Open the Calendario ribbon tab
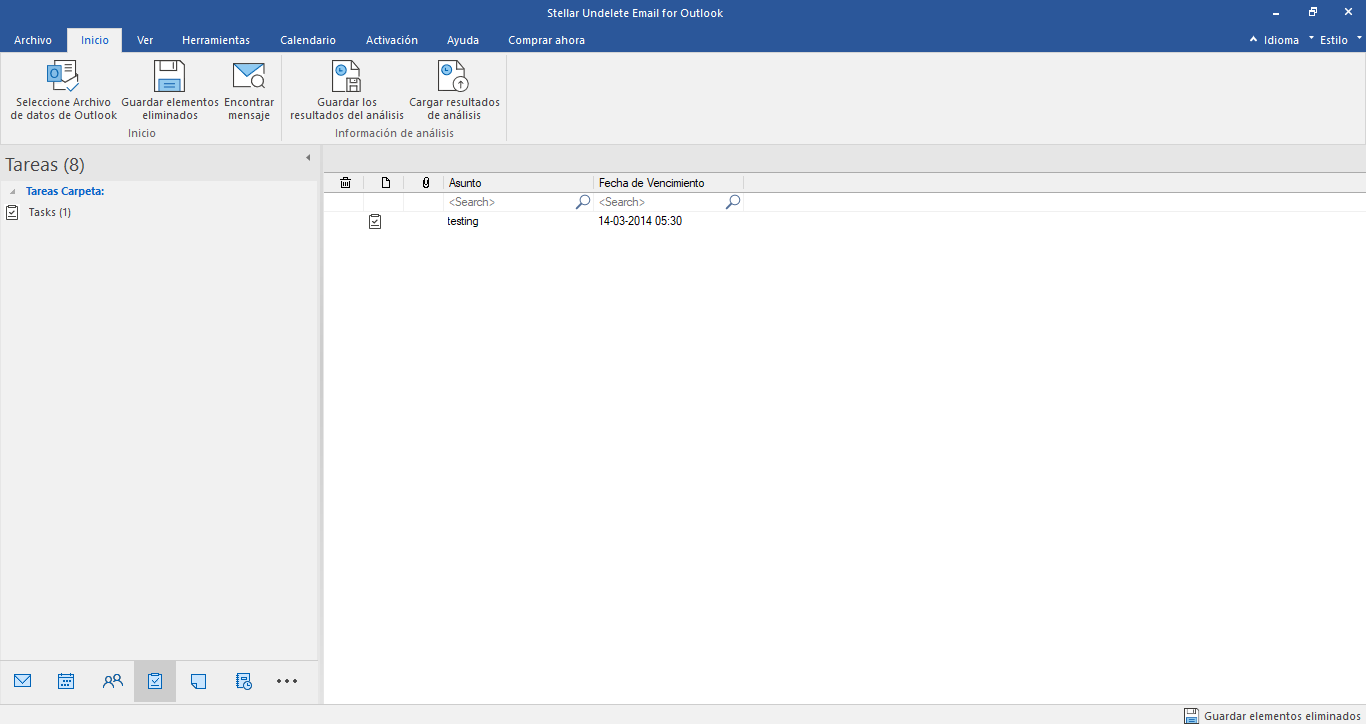Image resolution: width=1366 pixels, height=724 pixels. [x=308, y=40]
